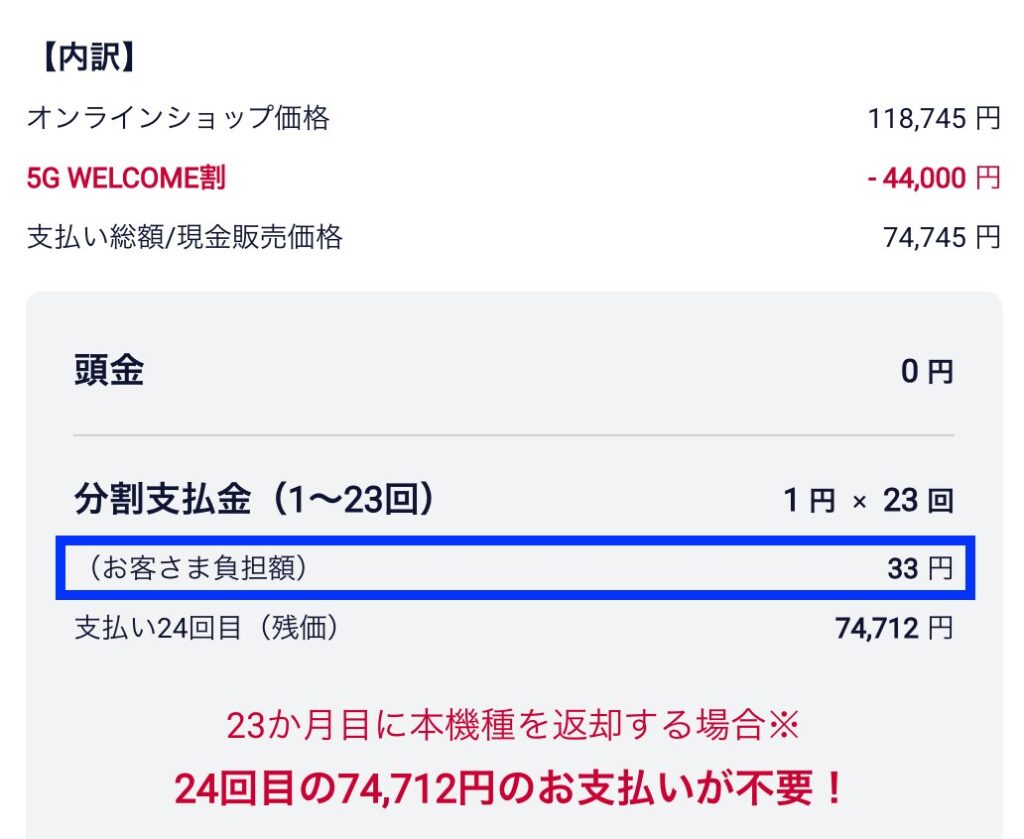Click the 74,745 円 total payment amount

click(941, 237)
